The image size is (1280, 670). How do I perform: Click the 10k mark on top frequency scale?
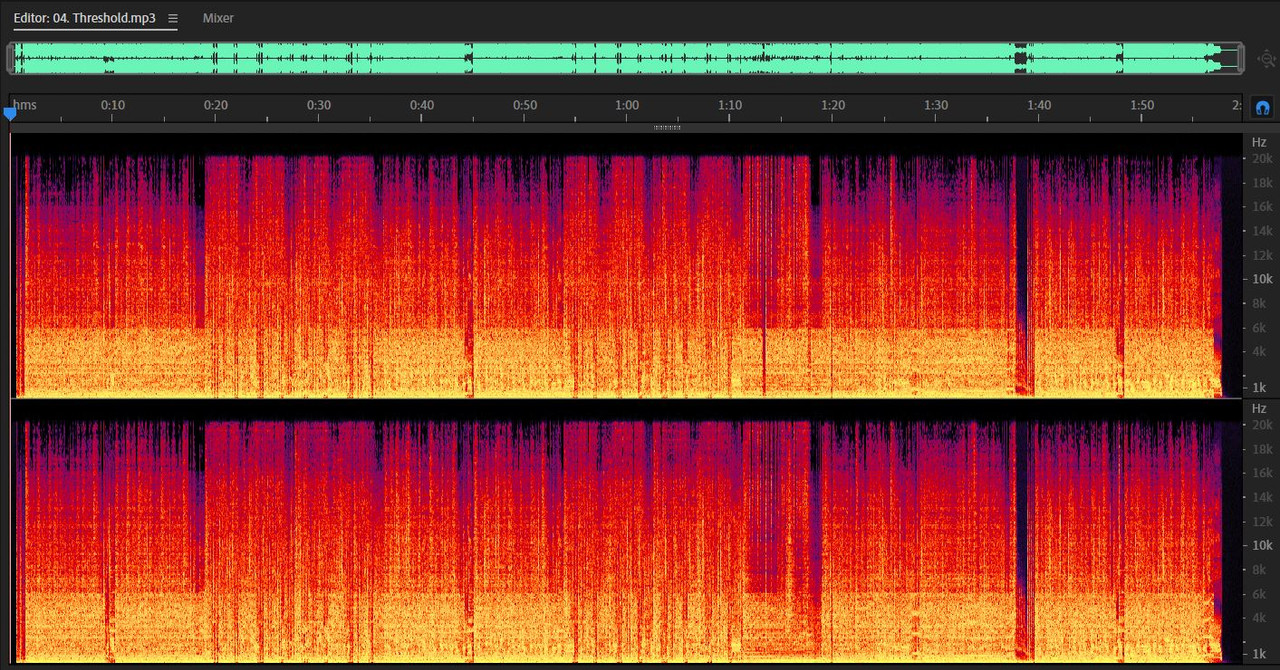1262,279
